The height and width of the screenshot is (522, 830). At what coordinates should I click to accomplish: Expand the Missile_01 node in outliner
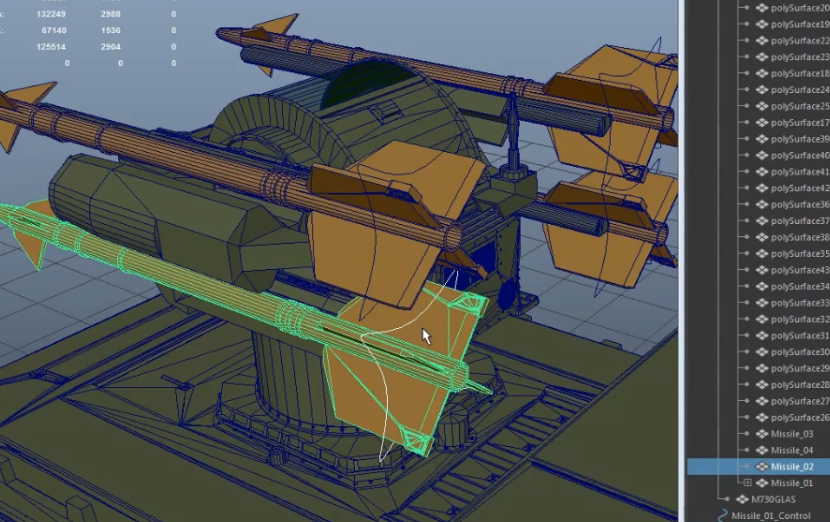747,483
